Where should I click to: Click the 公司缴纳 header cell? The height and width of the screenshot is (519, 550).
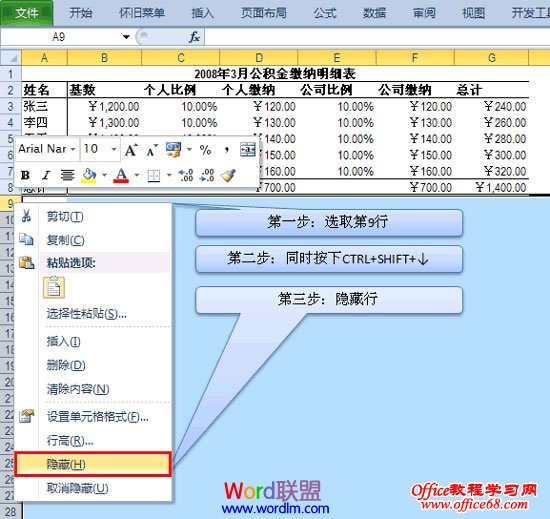(415, 90)
